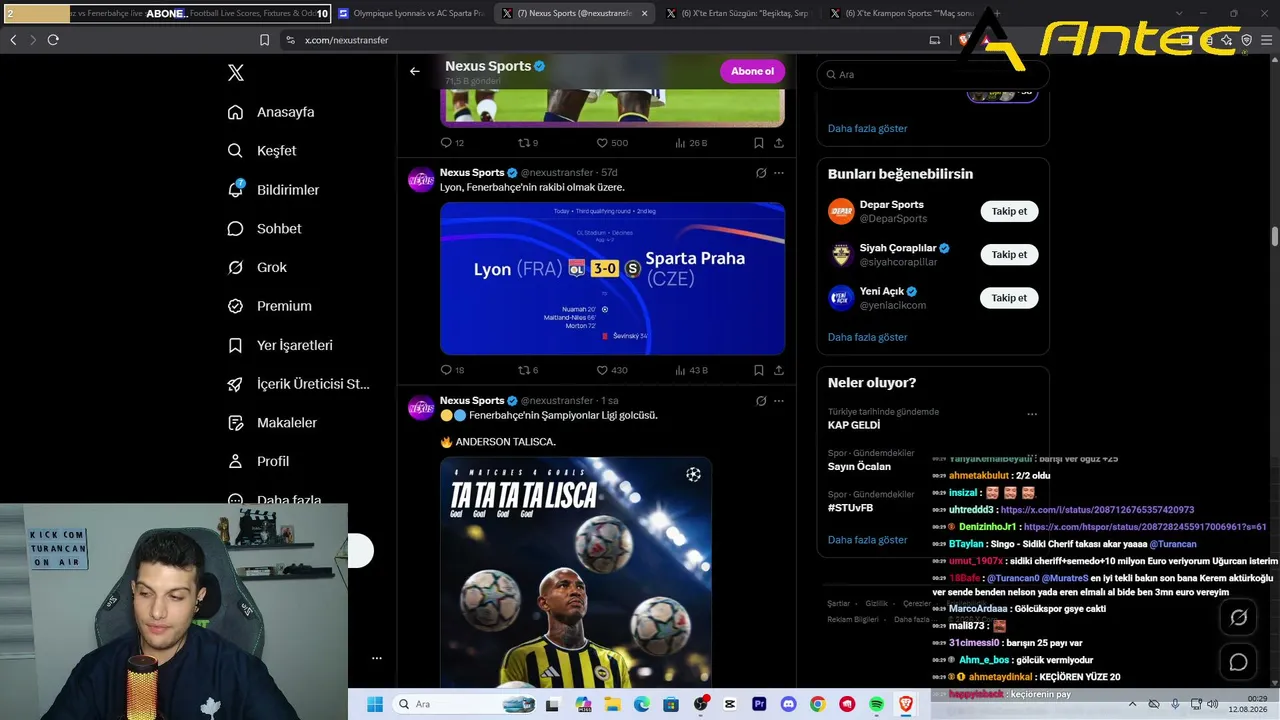Open Grok actions on the Talisca post

click(x=761, y=401)
